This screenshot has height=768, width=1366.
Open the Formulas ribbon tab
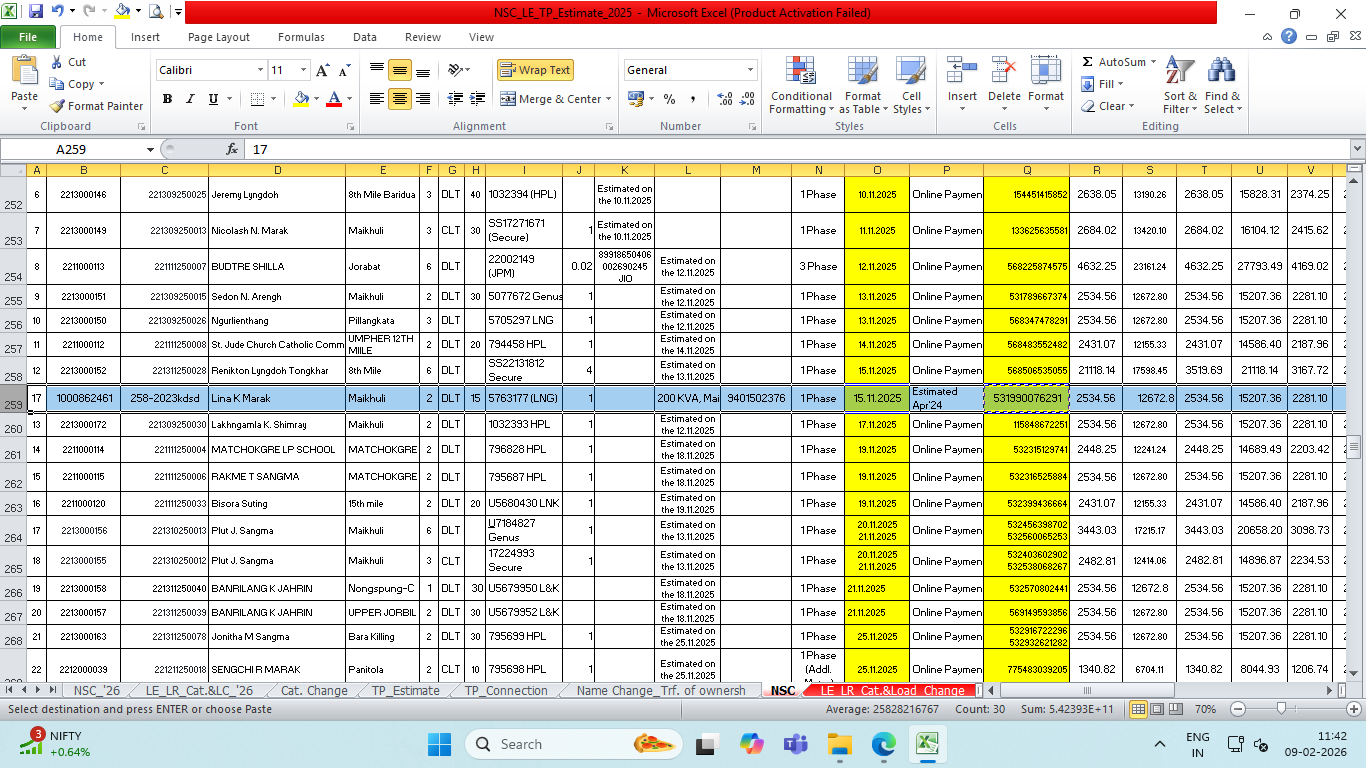coord(301,37)
